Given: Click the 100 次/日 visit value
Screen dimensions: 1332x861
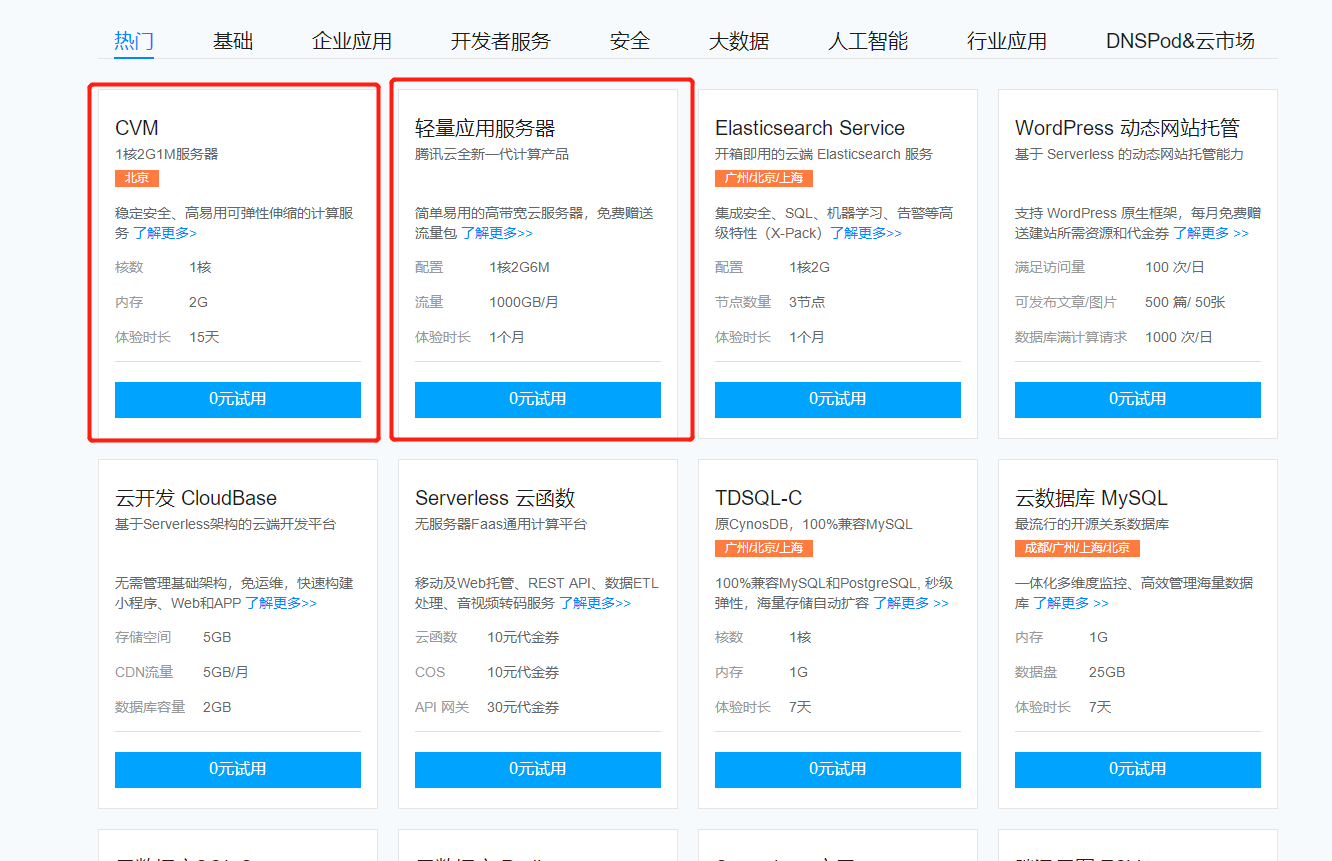Looking at the screenshot, I should click(1175, 267).
